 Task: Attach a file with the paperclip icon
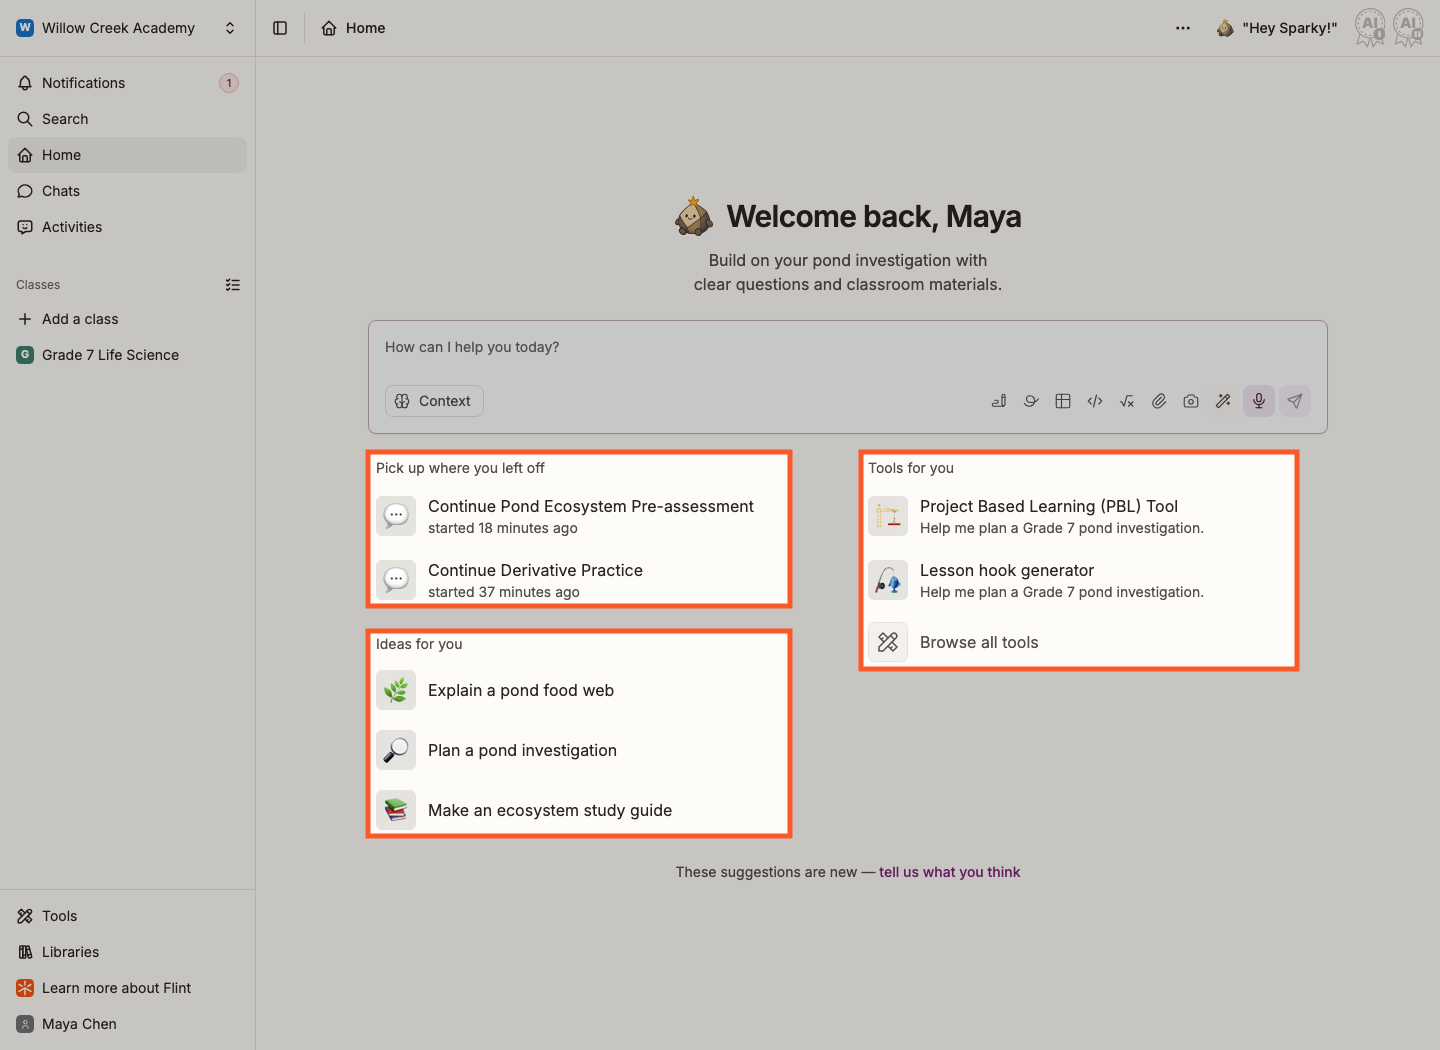(x=1159, y=401)
